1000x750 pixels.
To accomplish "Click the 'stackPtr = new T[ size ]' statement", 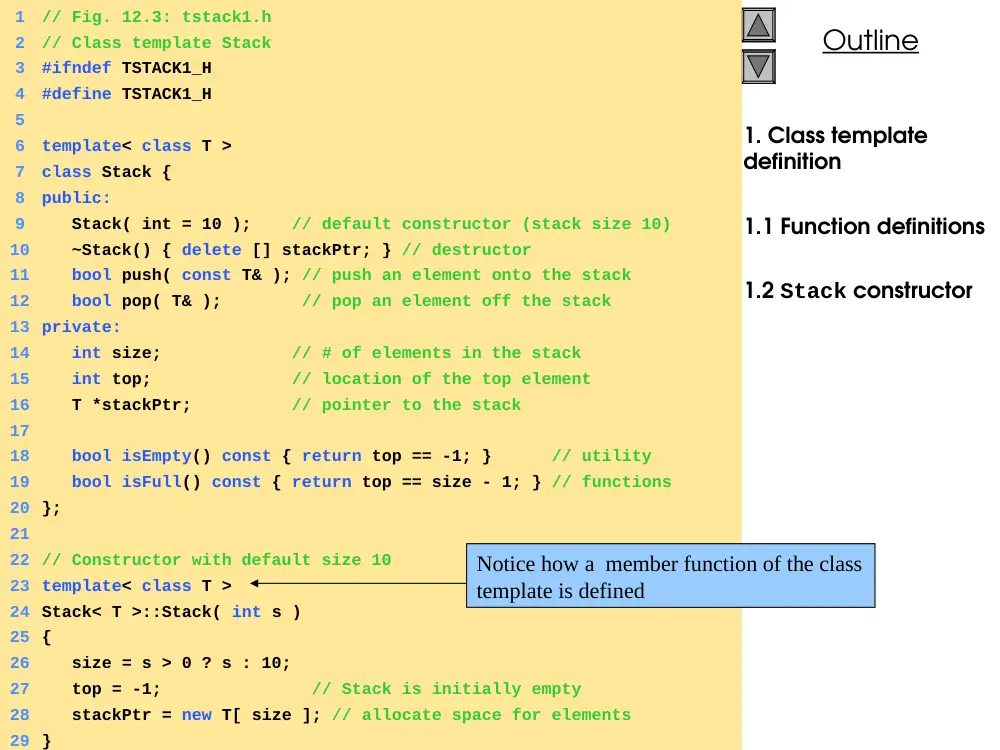I will [196, 714].
